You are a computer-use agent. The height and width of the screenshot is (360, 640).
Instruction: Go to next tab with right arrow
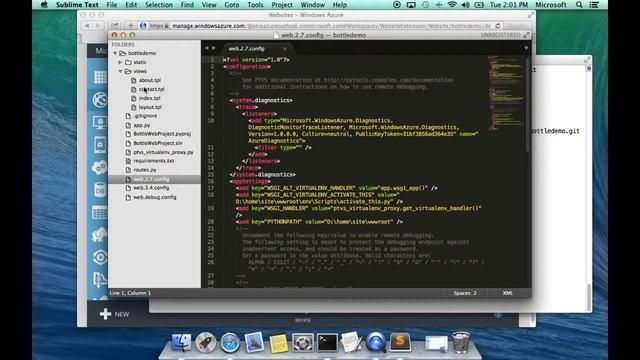pyautogui.click(x=213, y=48)
